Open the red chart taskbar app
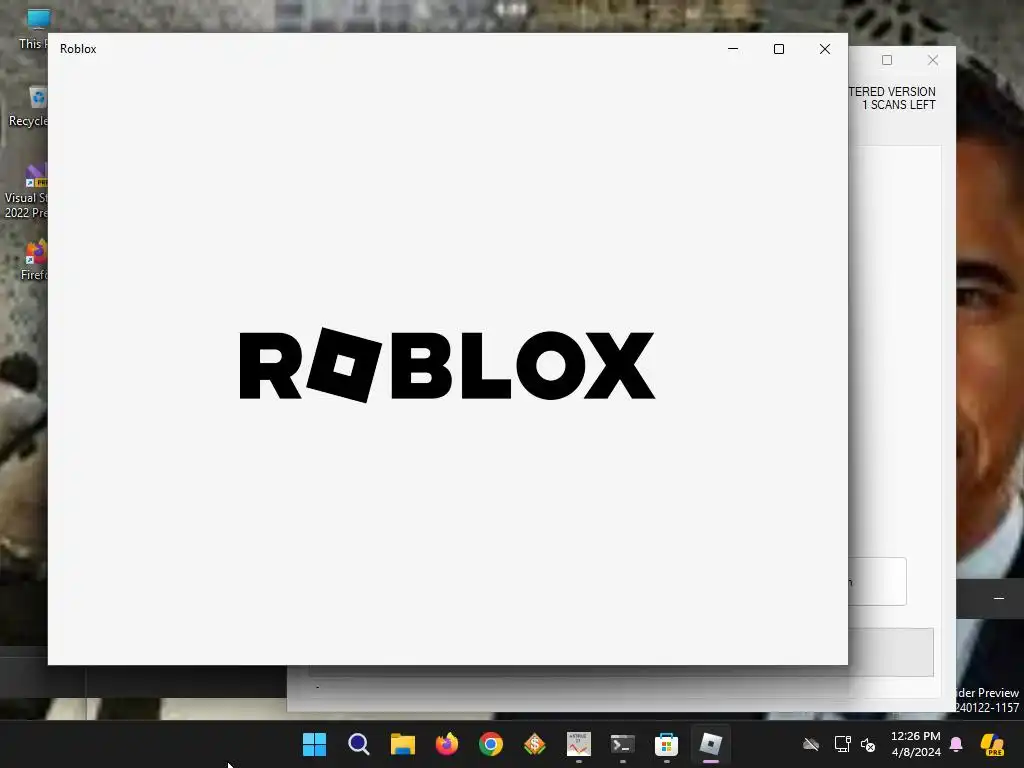This screenshot has height=768, width=1024. coord(579,744)
